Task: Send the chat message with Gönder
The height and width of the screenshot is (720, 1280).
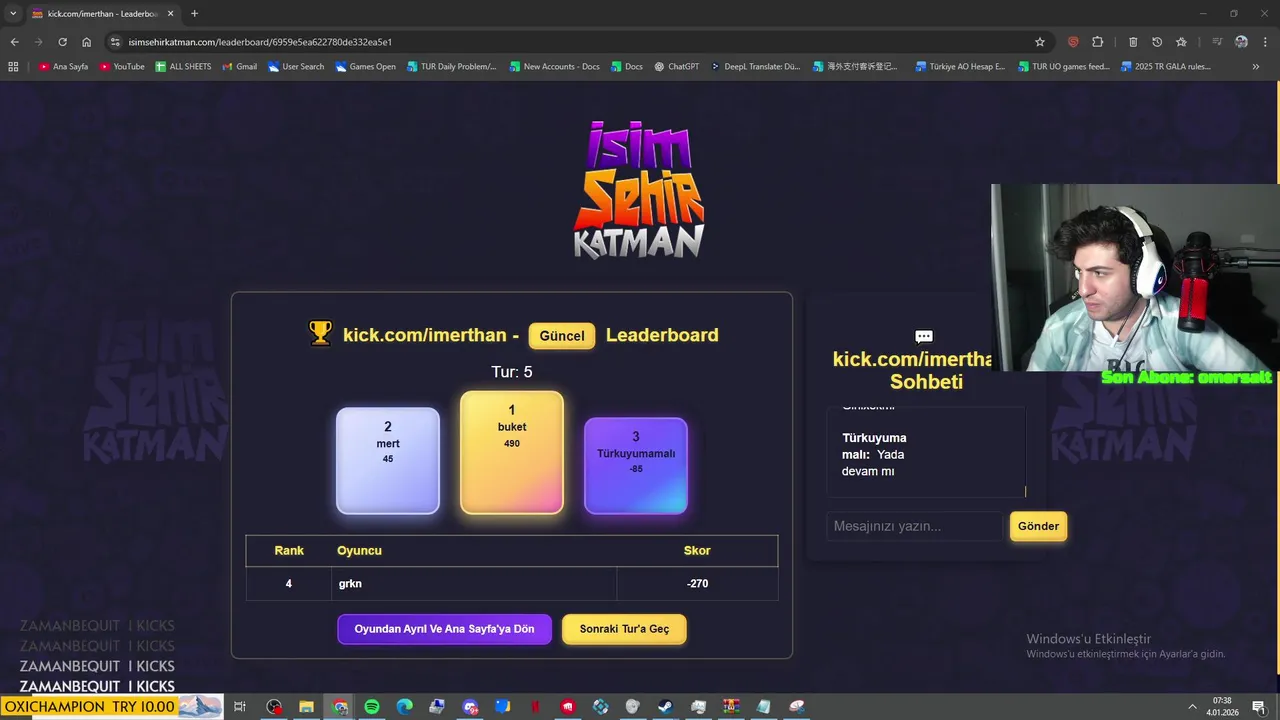Action: [1038, 526]
